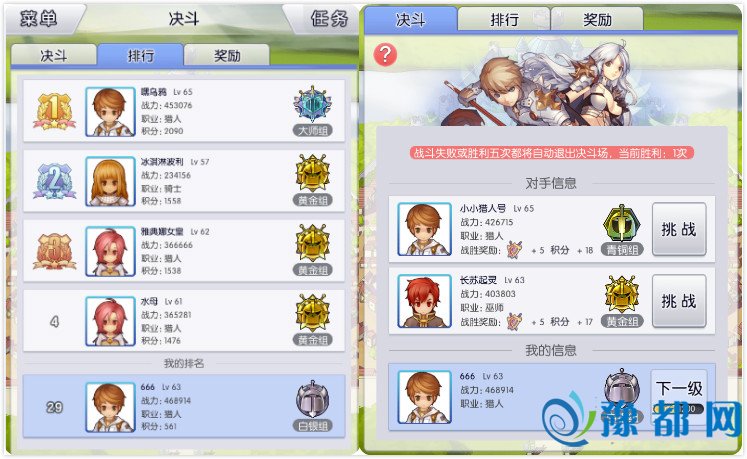
Task: Click avatar of top-ranked player
Action: 110,112
